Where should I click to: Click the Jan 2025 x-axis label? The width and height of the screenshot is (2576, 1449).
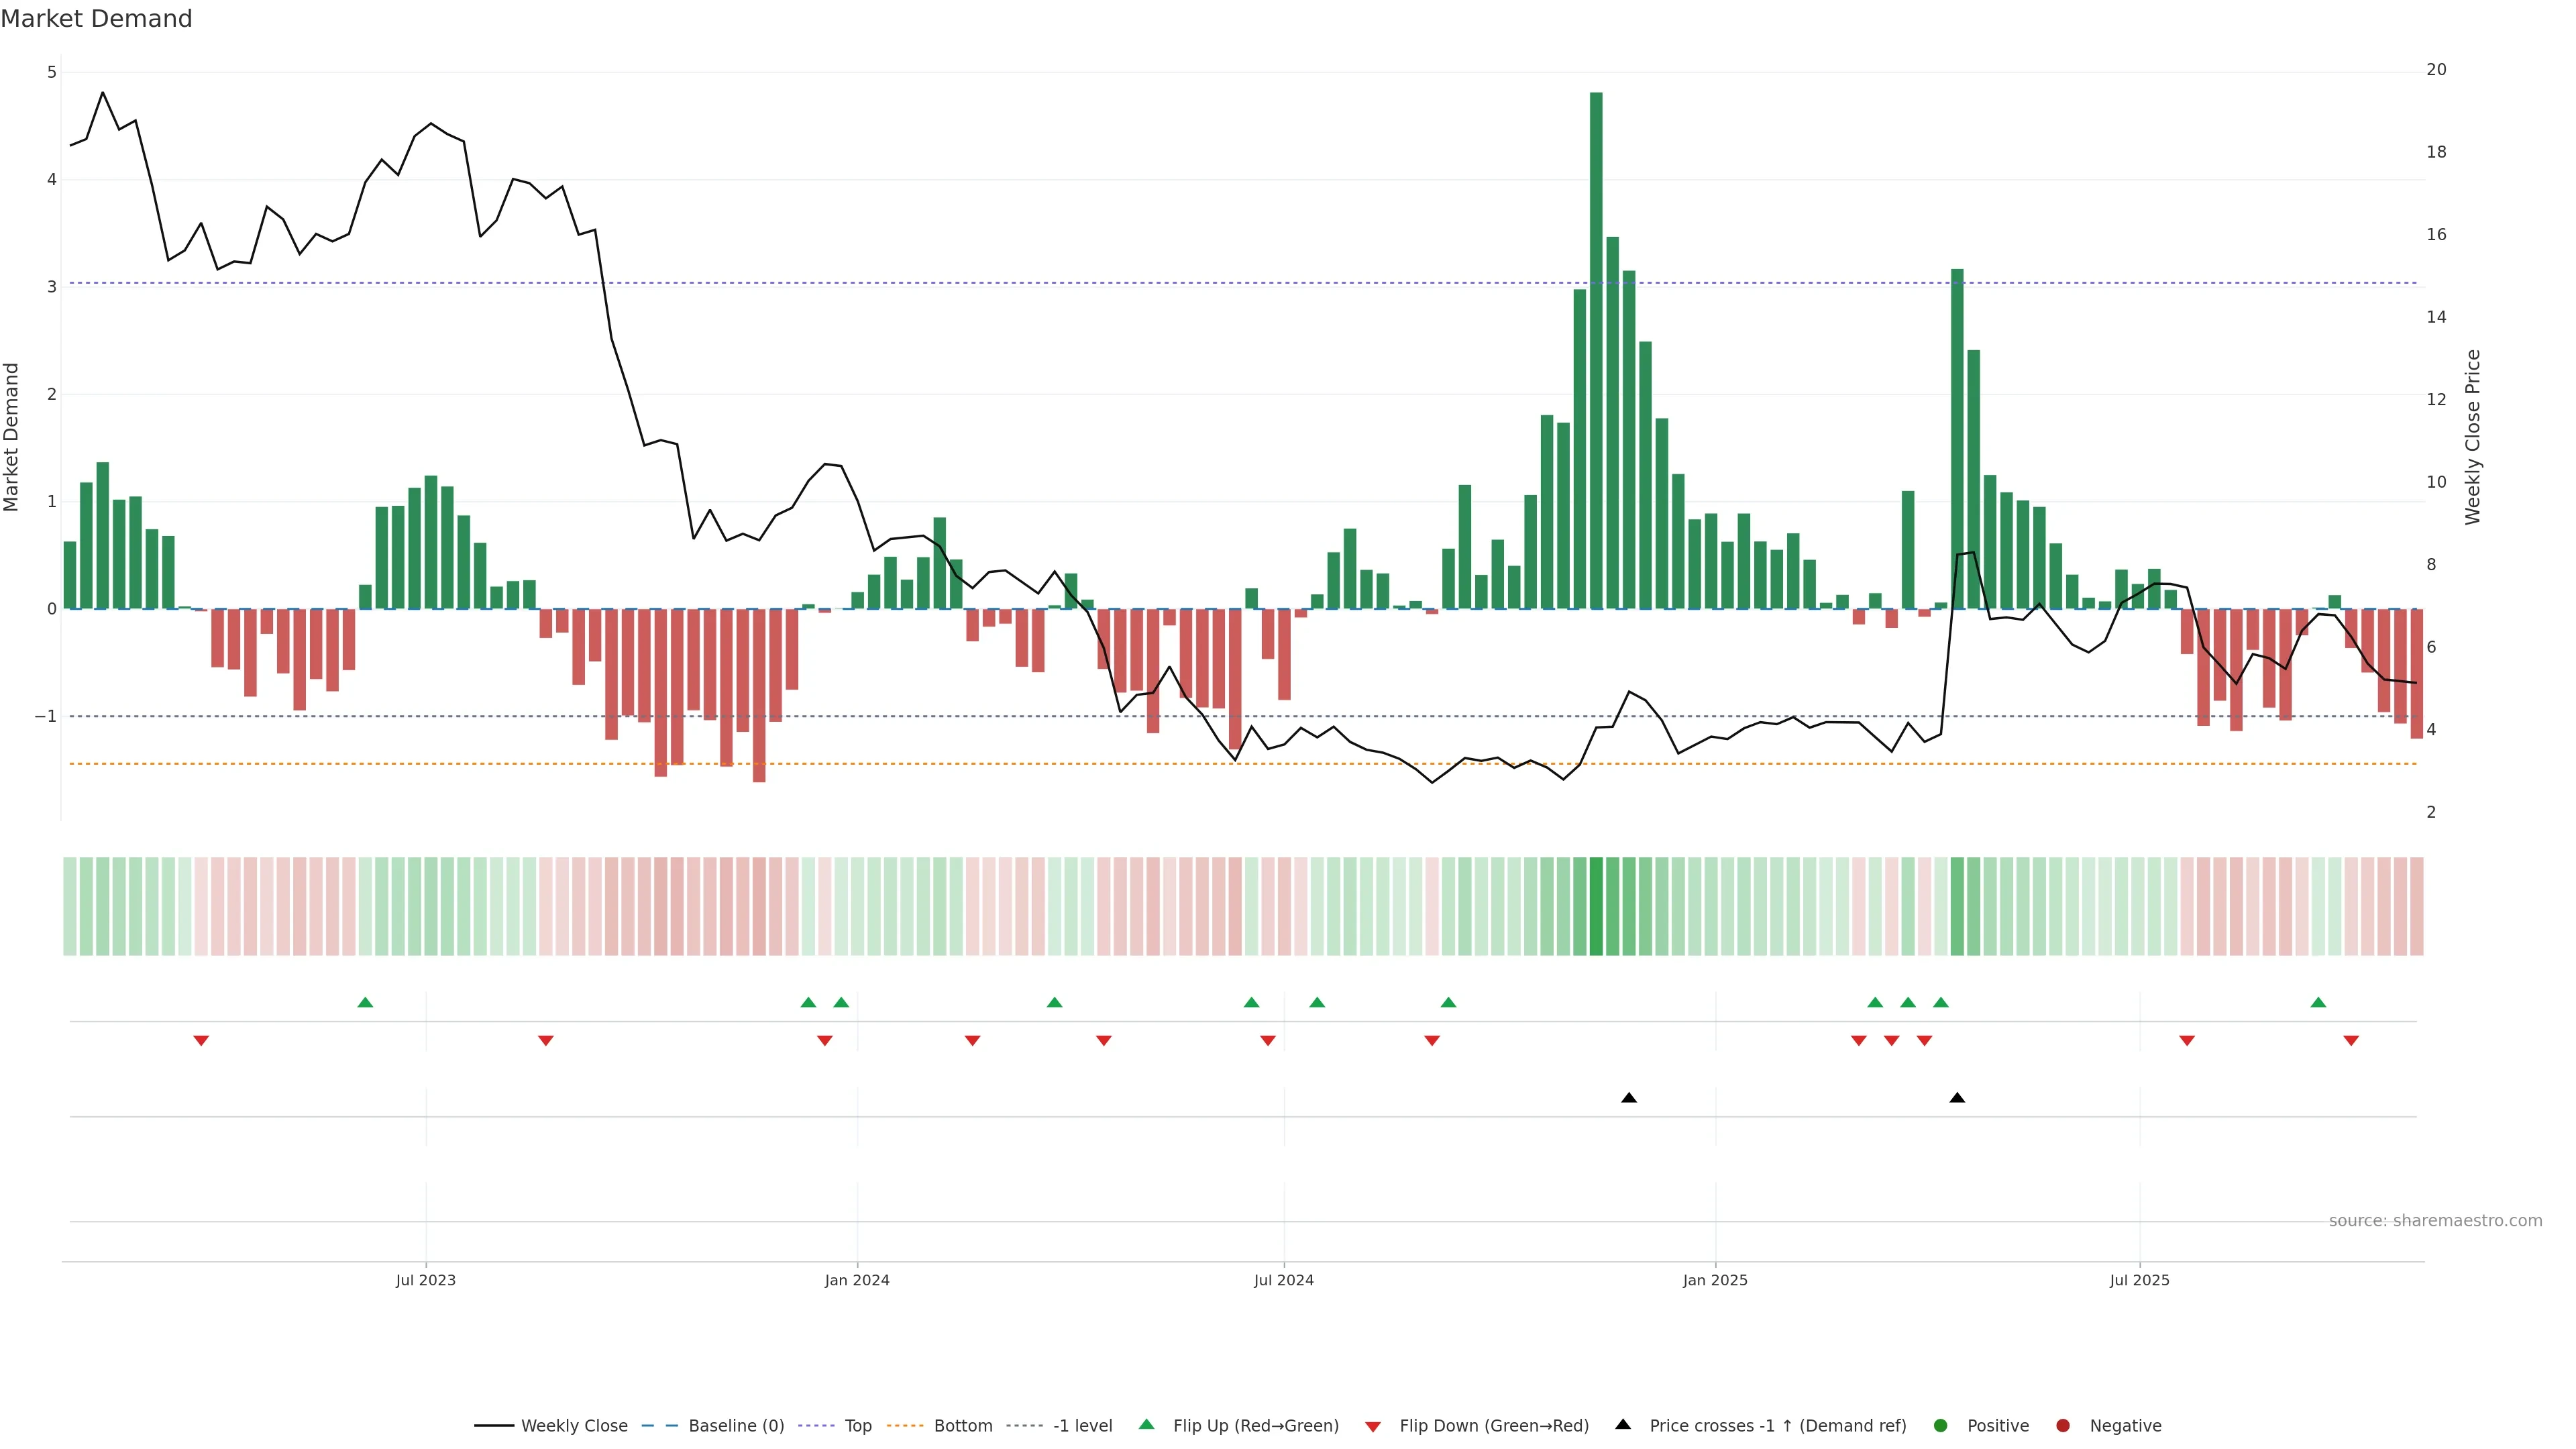pyautogui.click(x=1715, y=1281)
